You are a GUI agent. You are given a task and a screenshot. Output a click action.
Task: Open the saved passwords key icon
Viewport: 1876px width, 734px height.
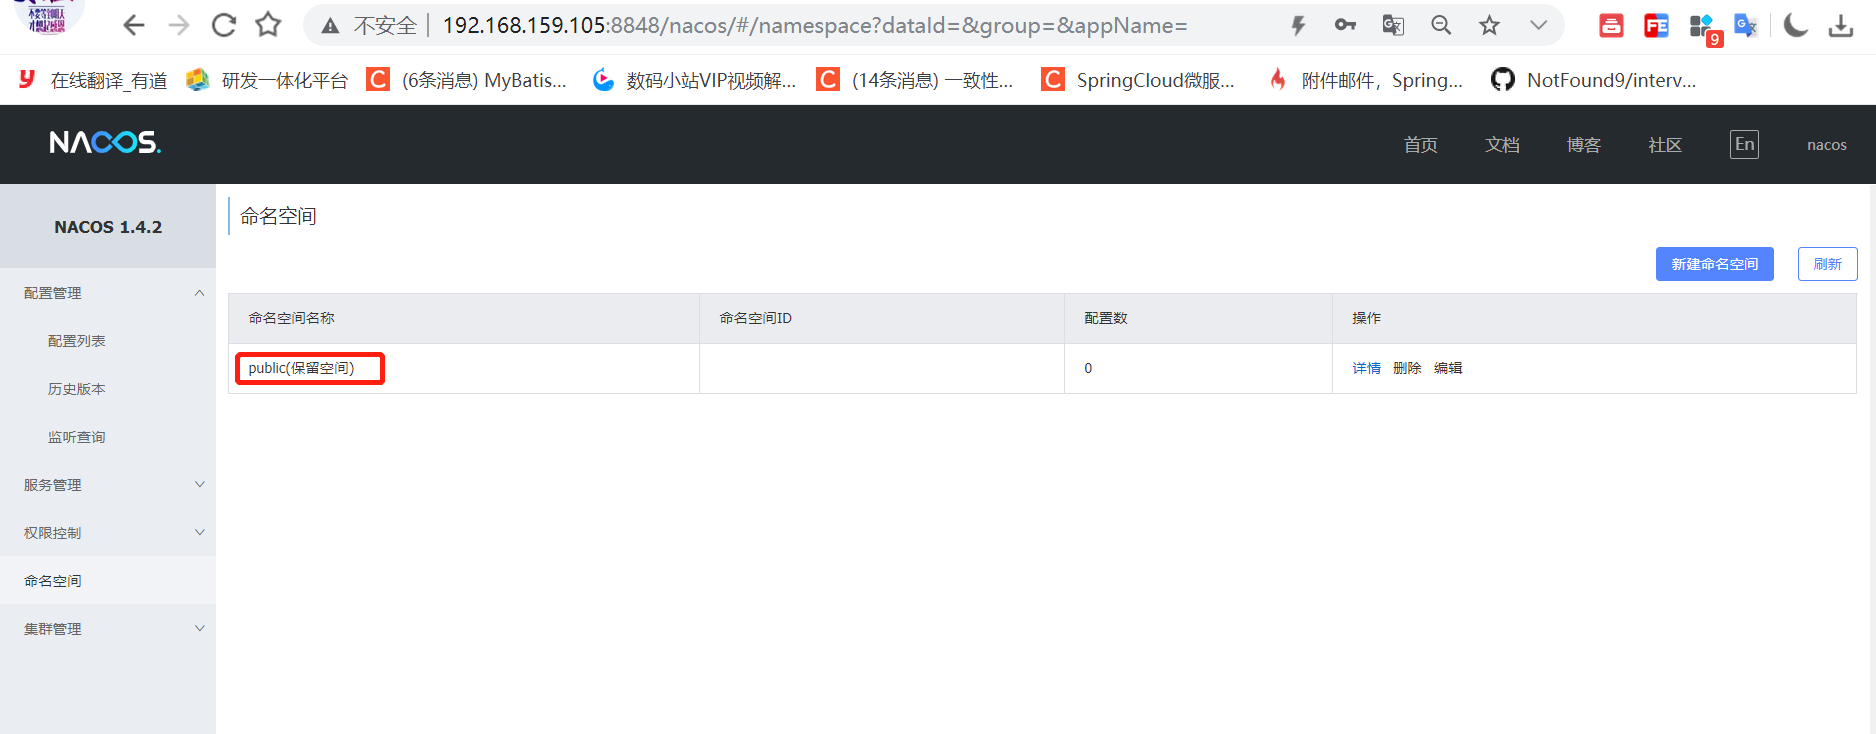[x=1345, y=25]
